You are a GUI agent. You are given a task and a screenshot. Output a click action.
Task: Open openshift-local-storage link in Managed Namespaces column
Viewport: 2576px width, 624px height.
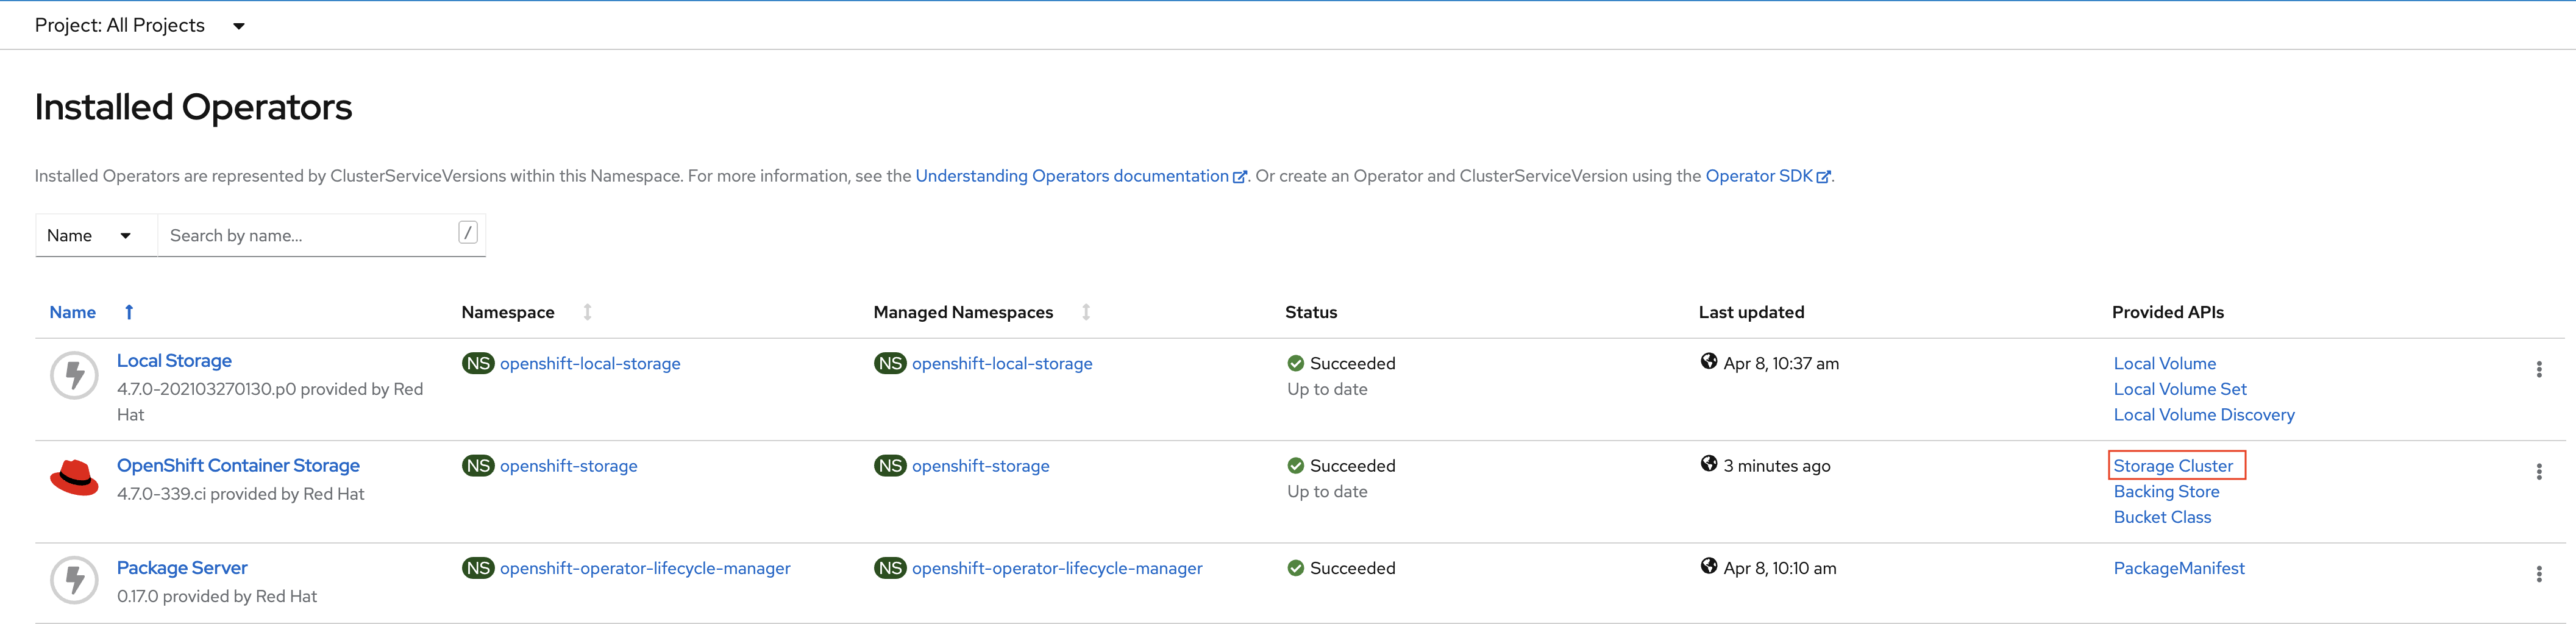click(x=1002, y=364)
